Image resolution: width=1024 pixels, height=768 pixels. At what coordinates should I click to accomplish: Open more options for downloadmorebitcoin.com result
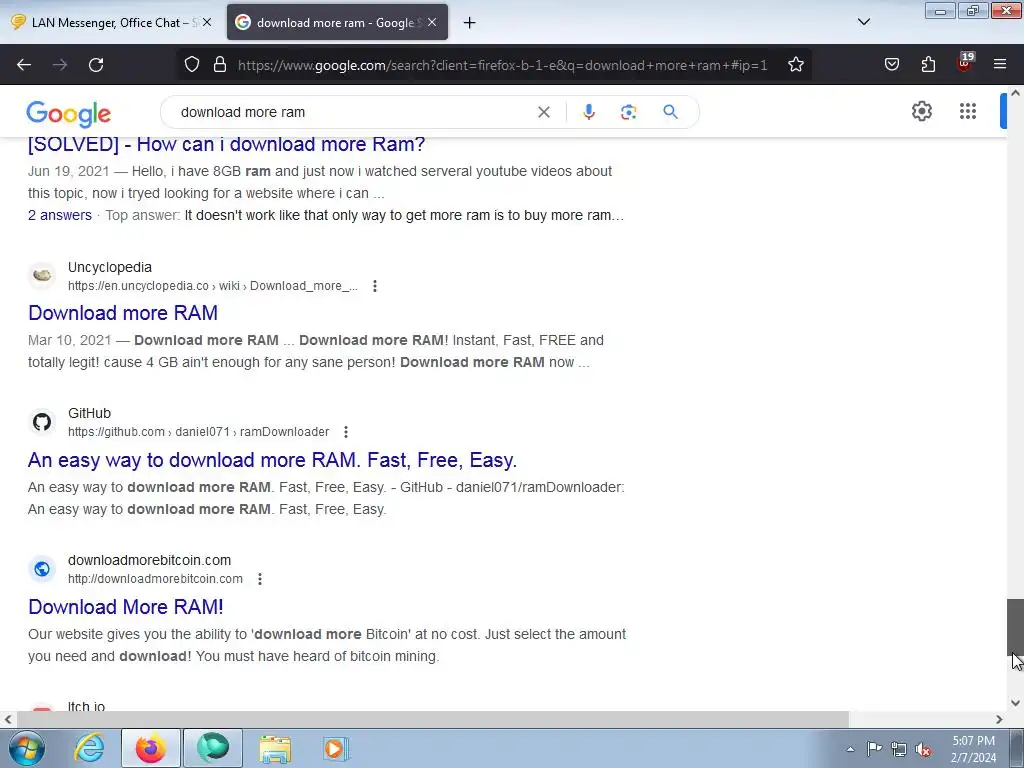(260, 579)
